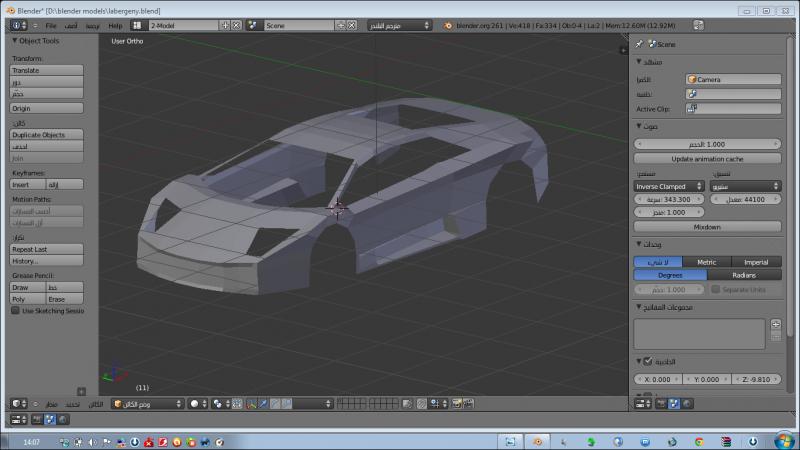The image size is (800, 450).
Task: Click the Camera object field
Action: [733, 79]
